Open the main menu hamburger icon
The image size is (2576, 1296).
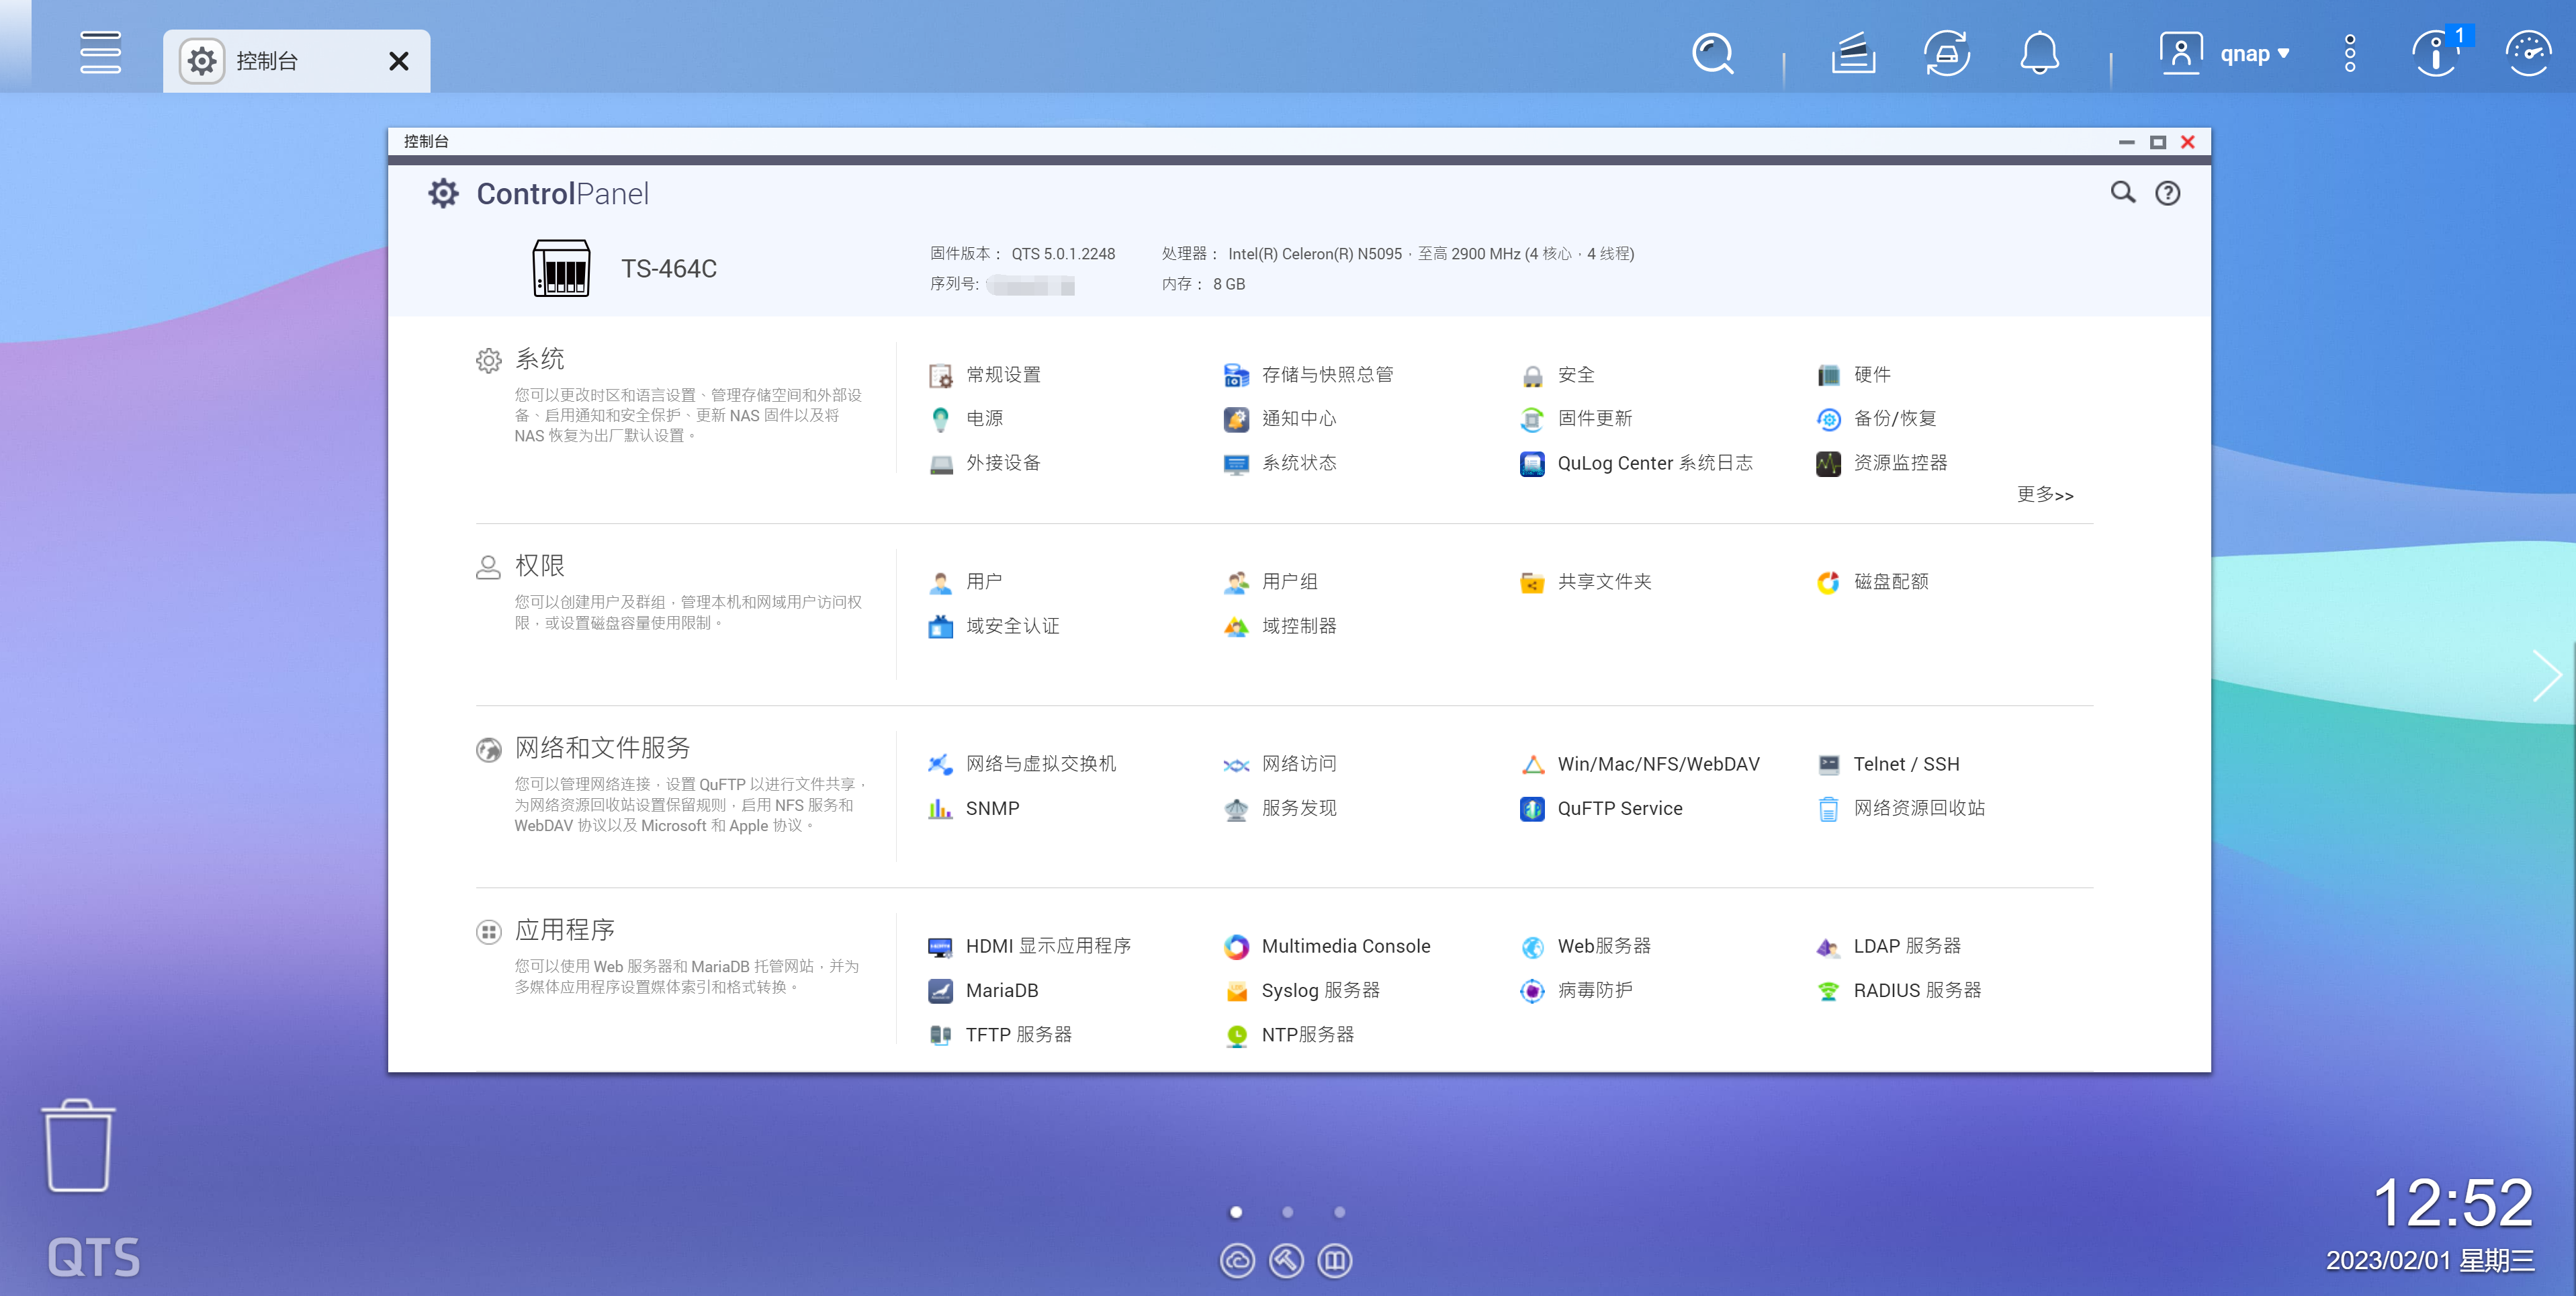click(x=101, y=53)
